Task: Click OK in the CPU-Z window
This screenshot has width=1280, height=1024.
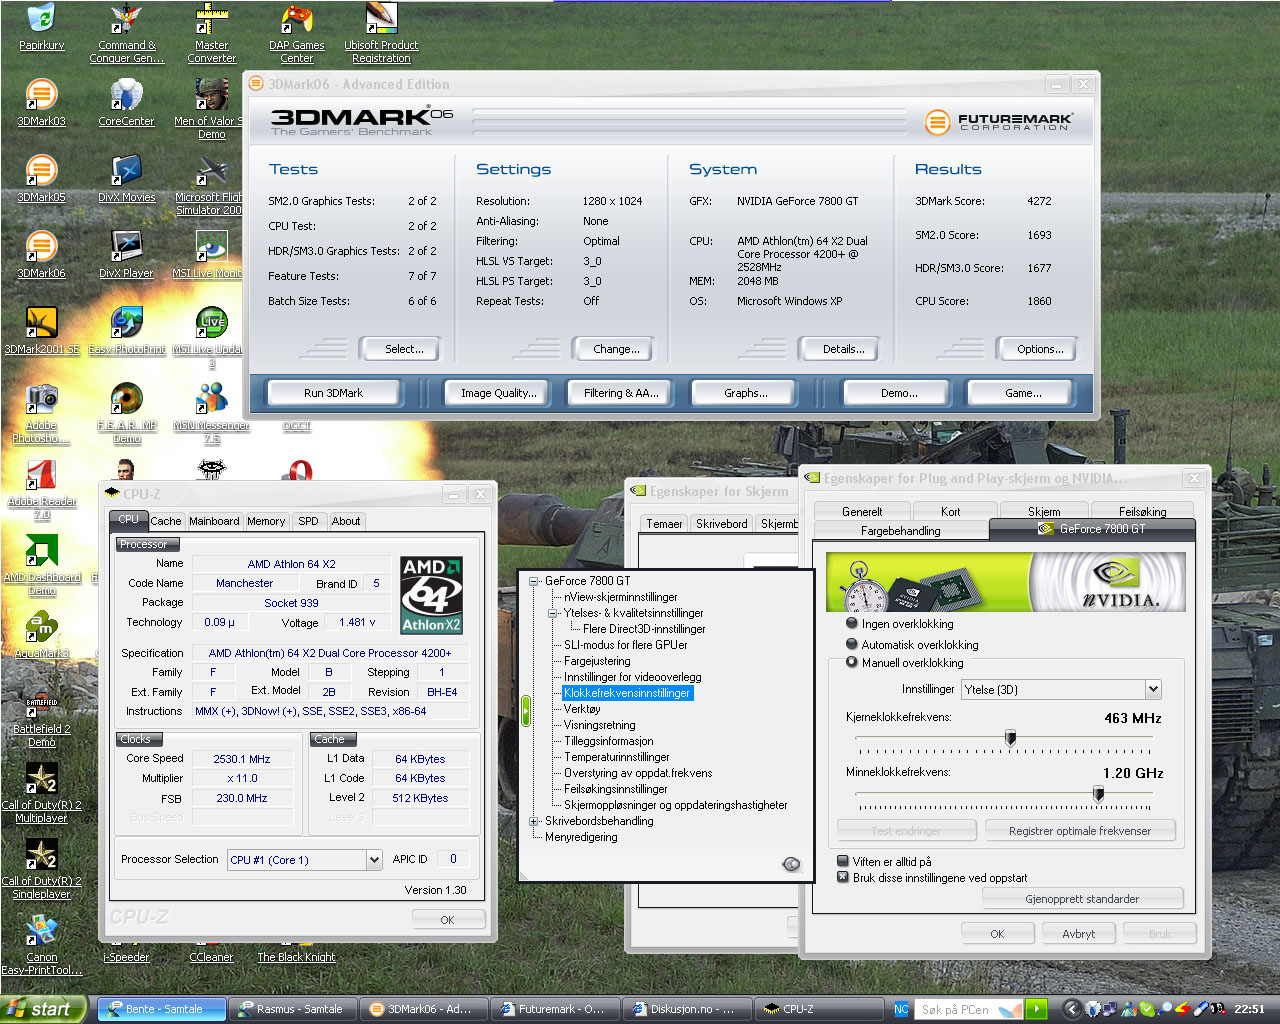Action: click(x=448, y=920)
